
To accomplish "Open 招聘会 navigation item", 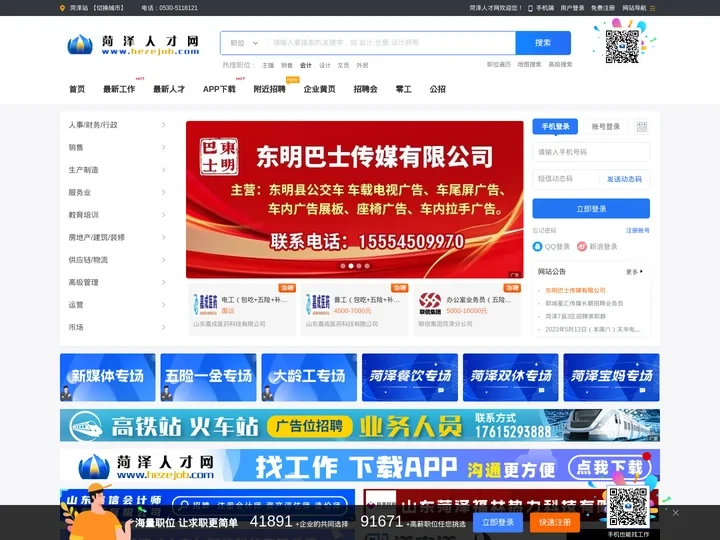I will 366,89.
